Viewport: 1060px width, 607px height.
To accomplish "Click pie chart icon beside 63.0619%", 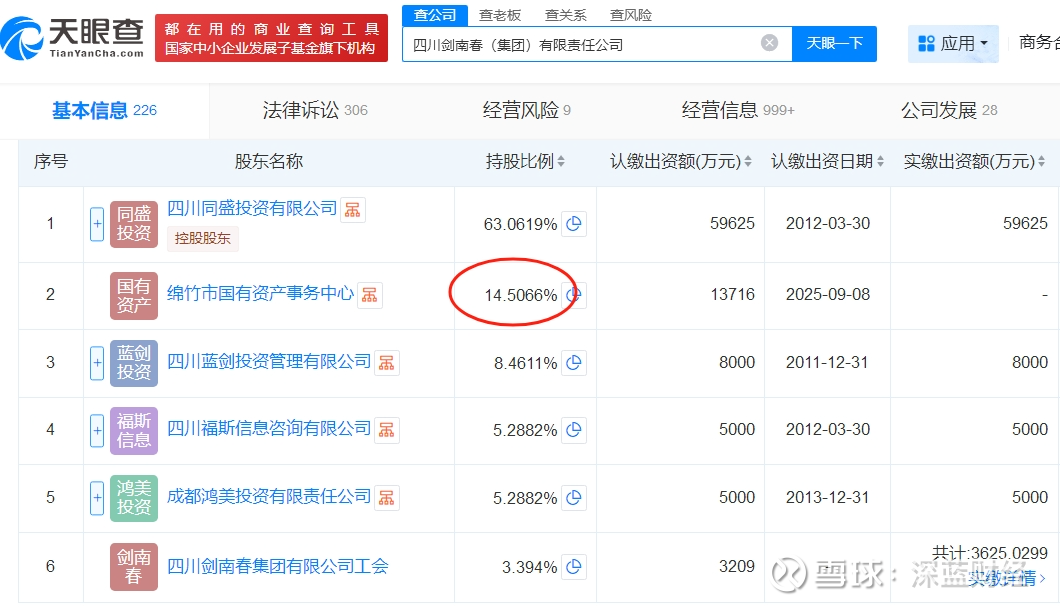I will 574,224.
